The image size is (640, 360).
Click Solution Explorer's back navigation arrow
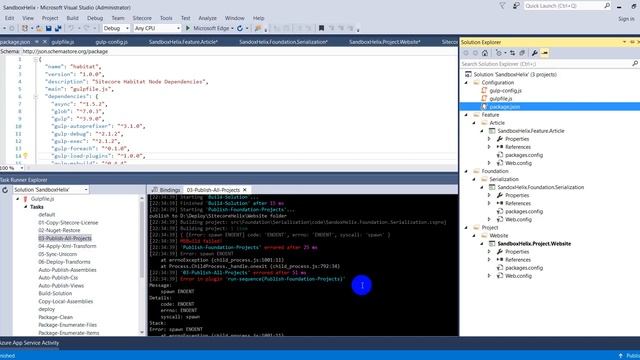click(x=466, y=53)
